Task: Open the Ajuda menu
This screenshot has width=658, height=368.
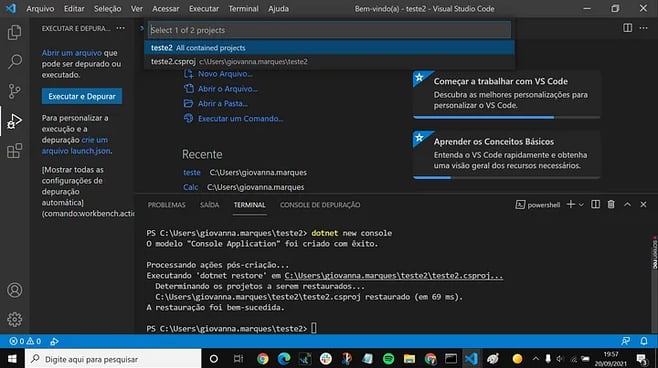Action: click(x=278, y=8)
